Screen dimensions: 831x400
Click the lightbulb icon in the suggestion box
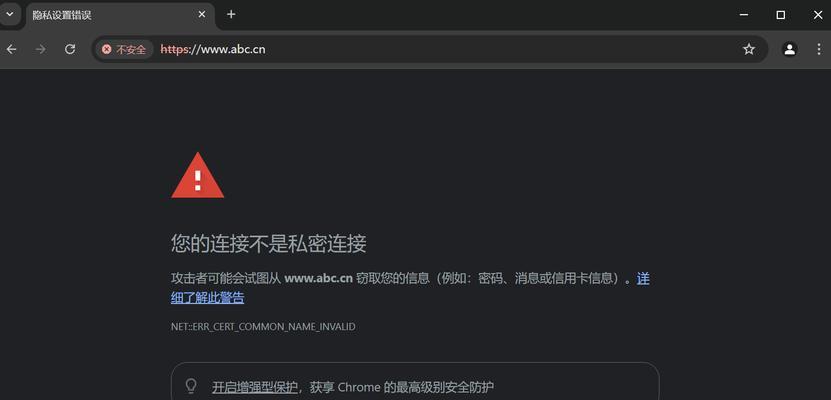[x=191, y=386]
